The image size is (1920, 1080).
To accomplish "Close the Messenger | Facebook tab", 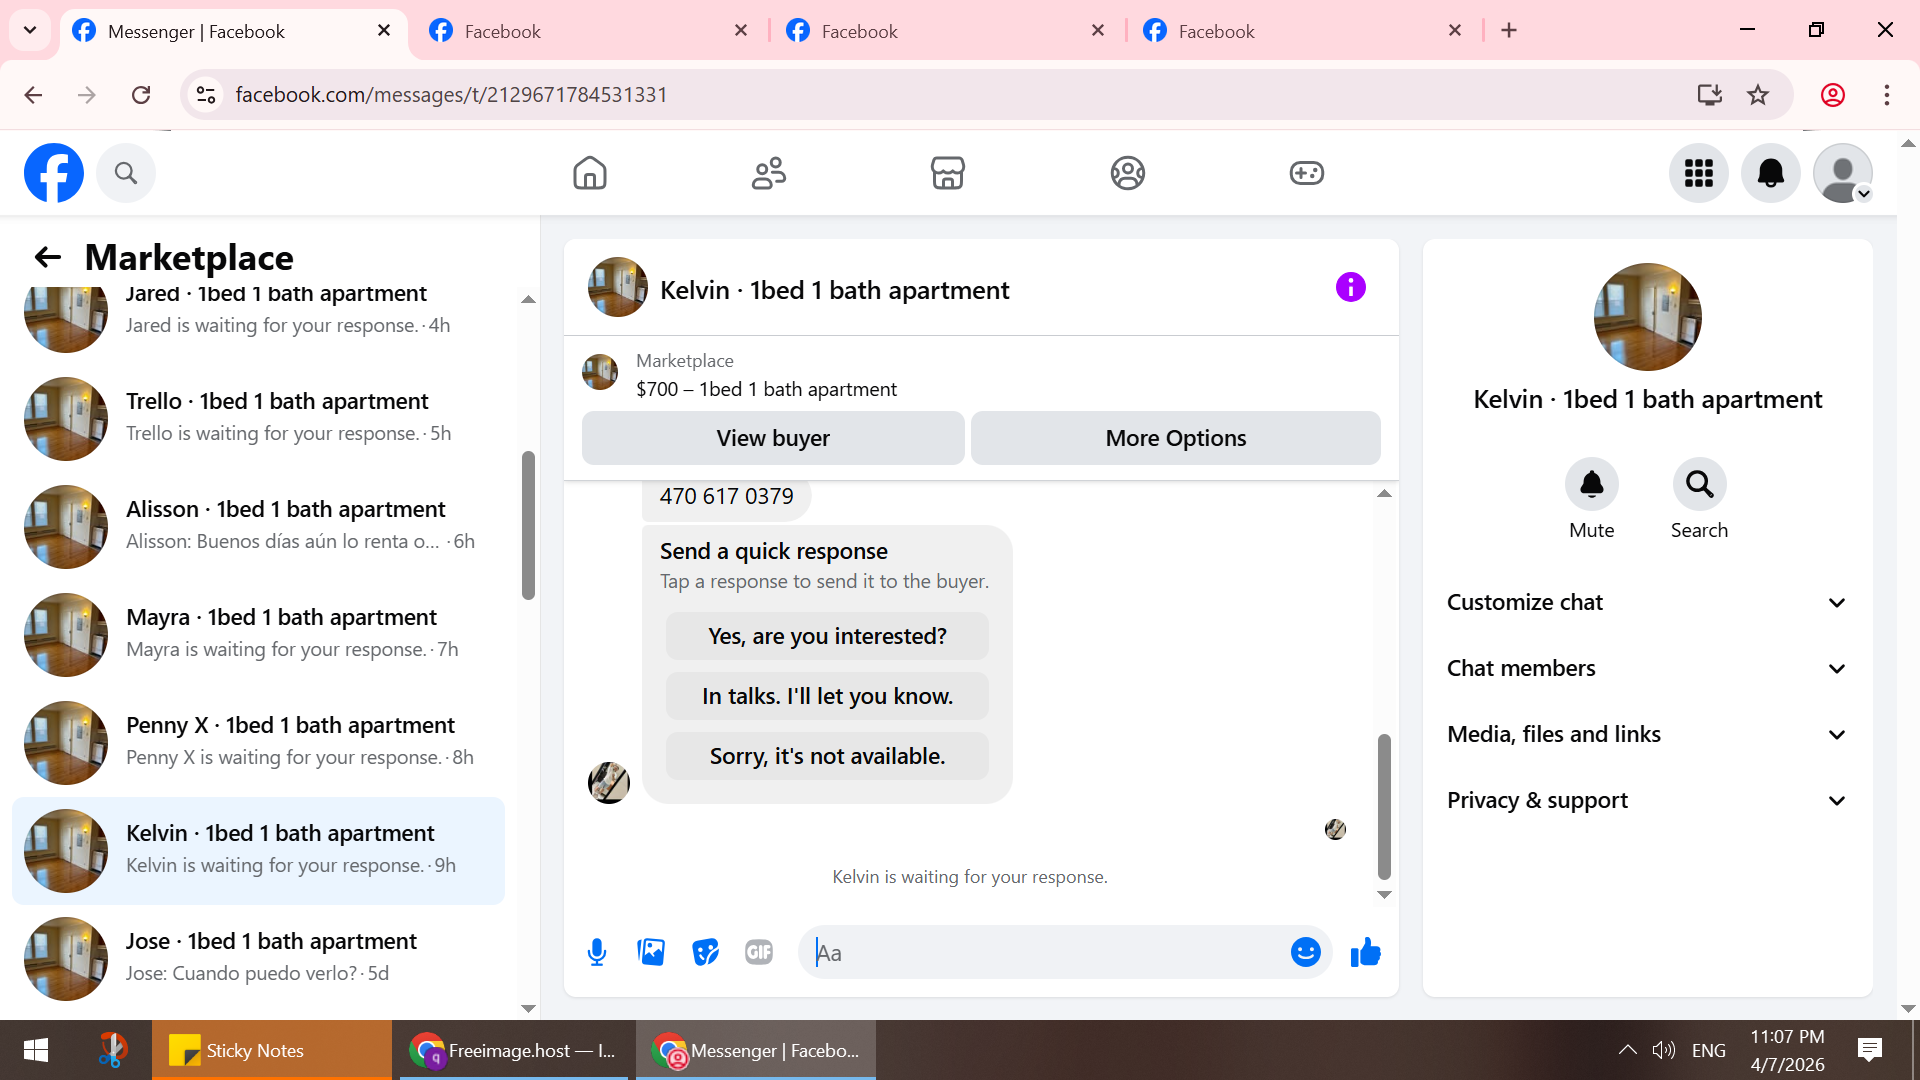I will click(384, 31).
